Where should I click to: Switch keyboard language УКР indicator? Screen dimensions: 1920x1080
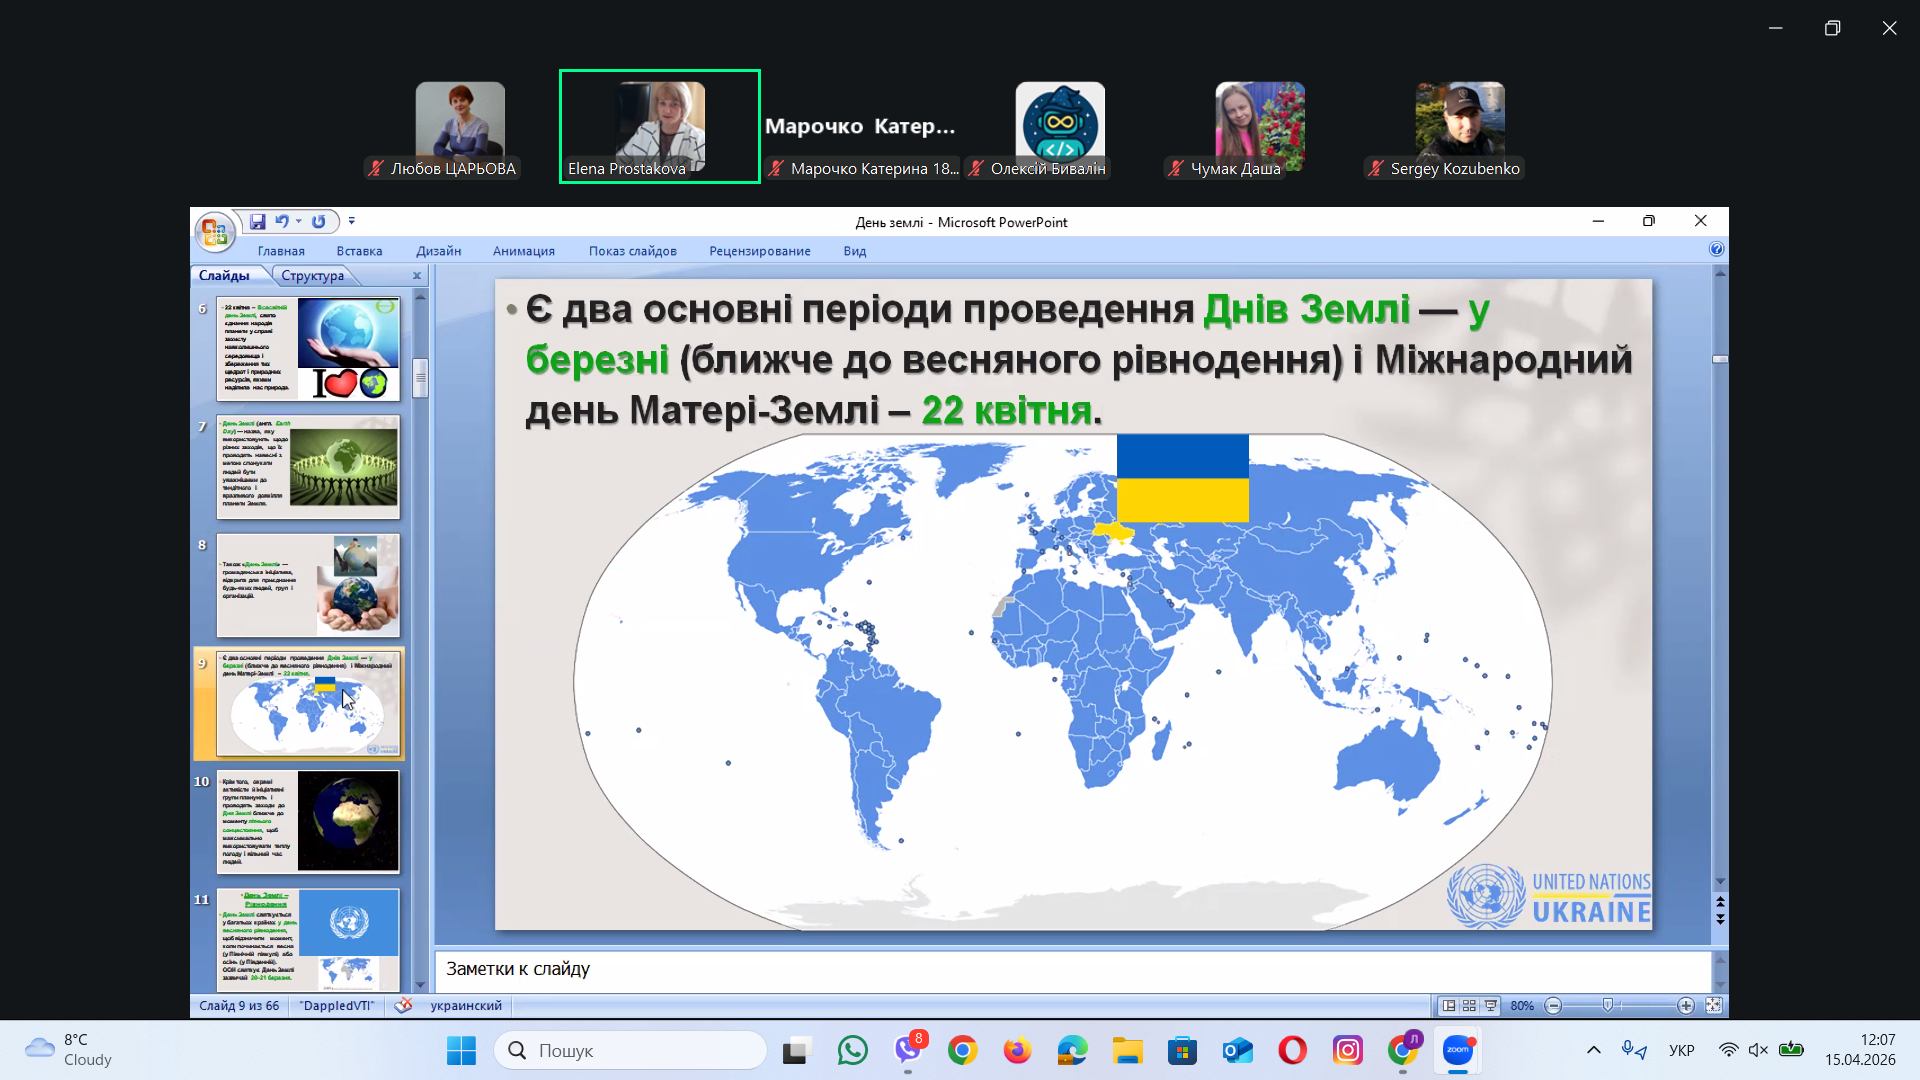tap(1681, 1050)
